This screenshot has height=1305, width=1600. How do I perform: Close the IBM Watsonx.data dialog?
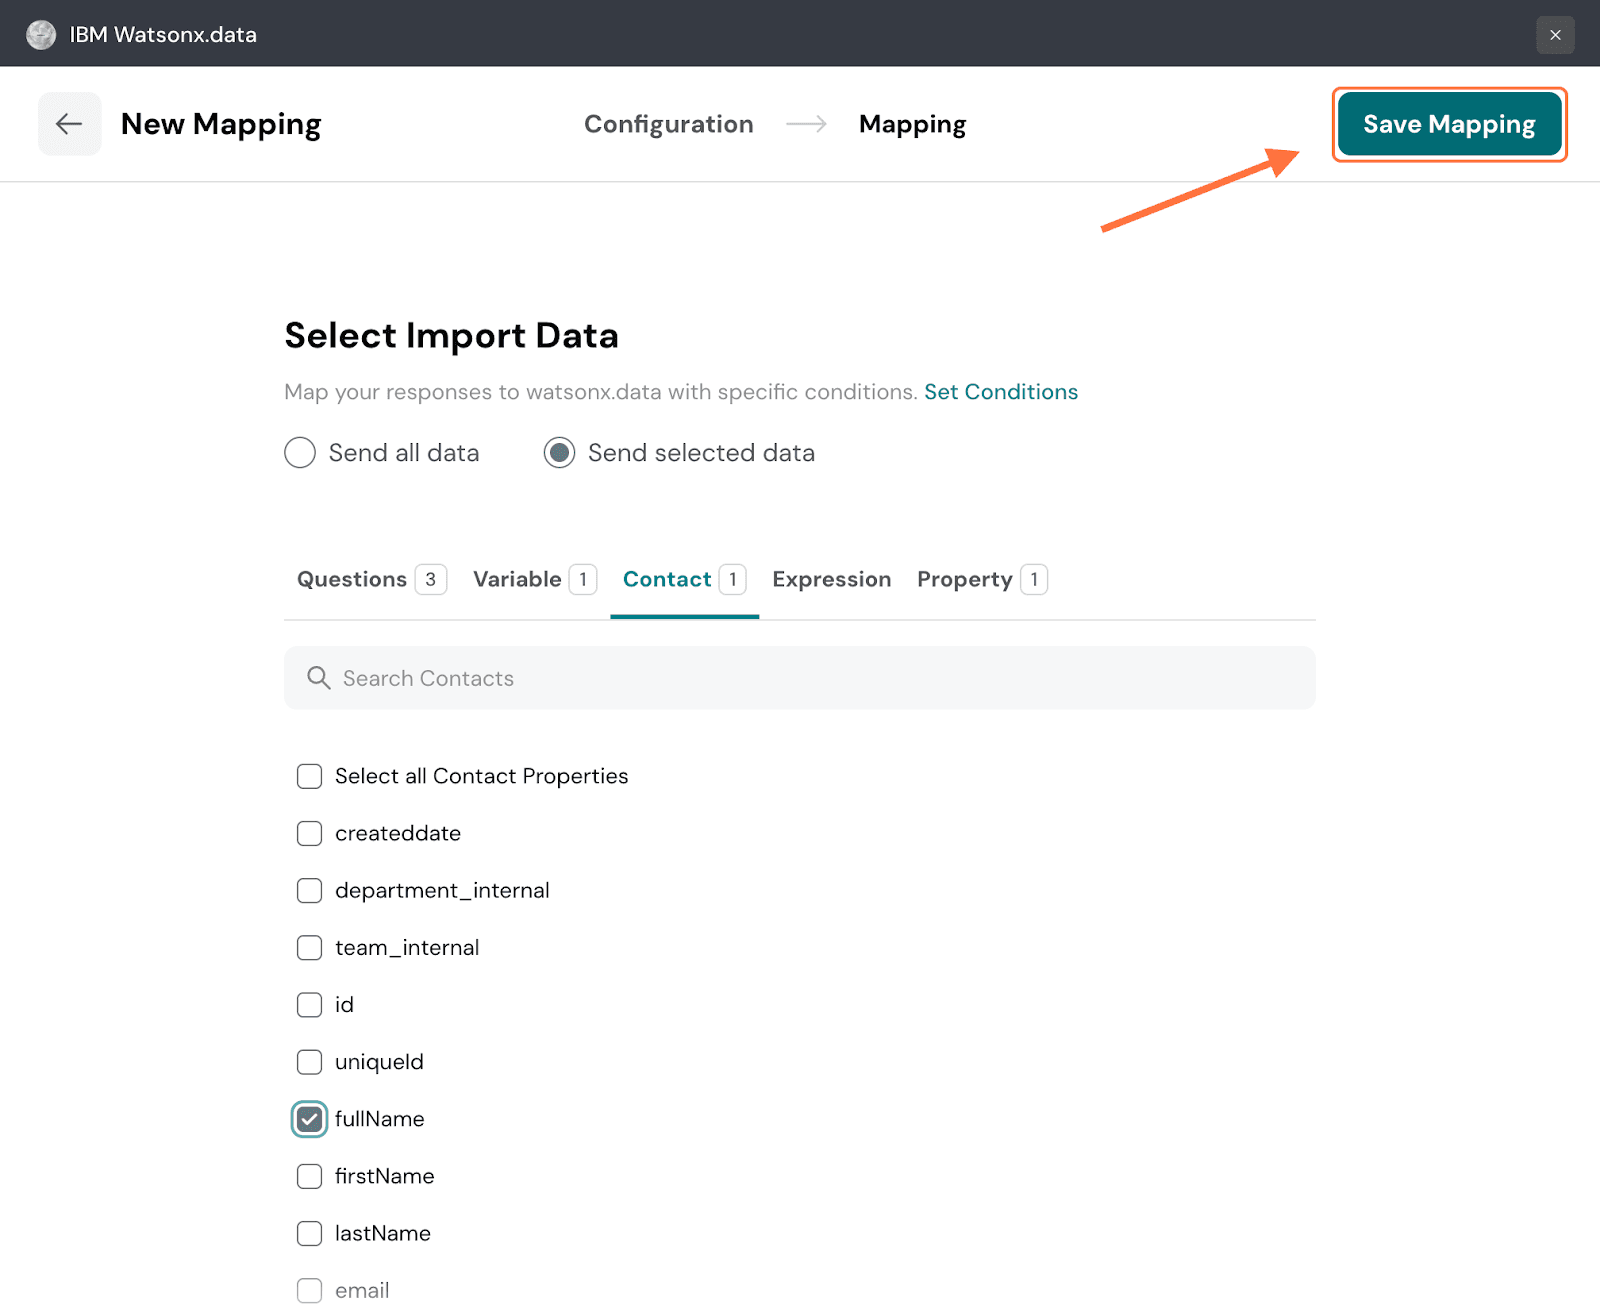coord(1555,35)
